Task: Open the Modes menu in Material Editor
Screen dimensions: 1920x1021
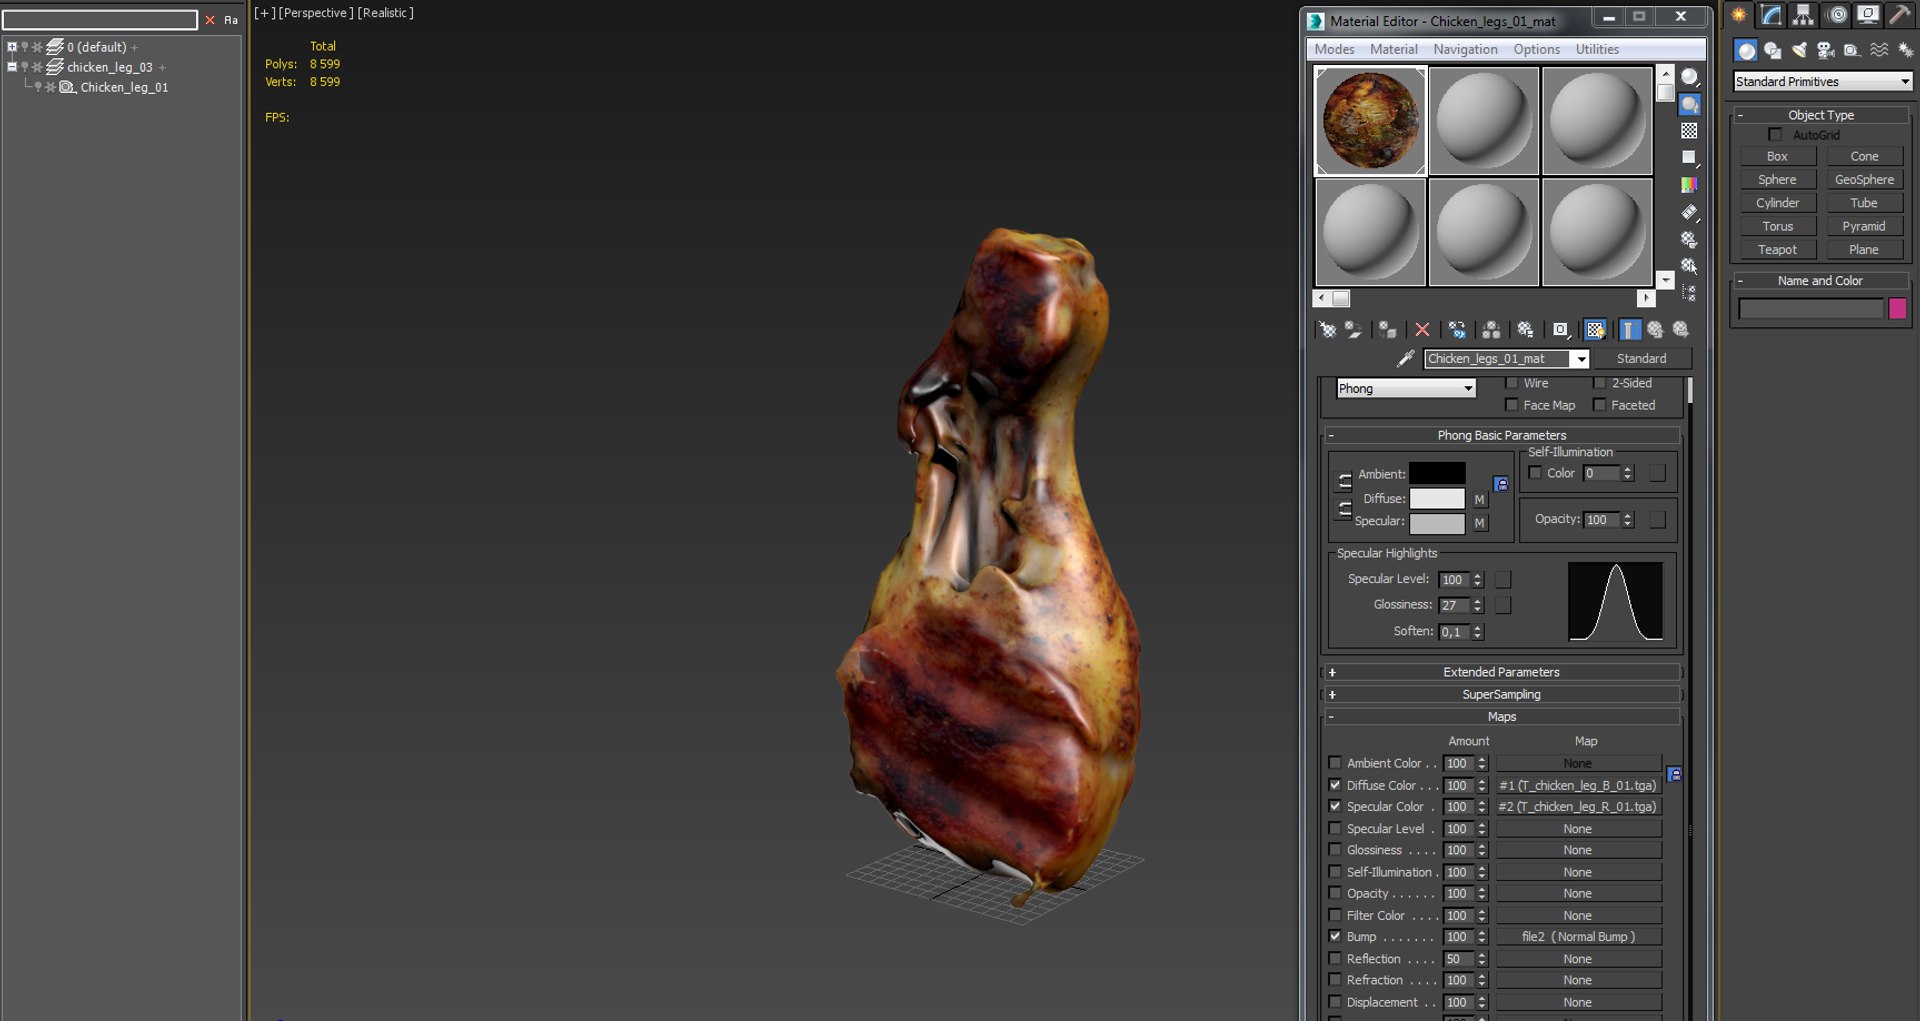Action: (1334, 49)
